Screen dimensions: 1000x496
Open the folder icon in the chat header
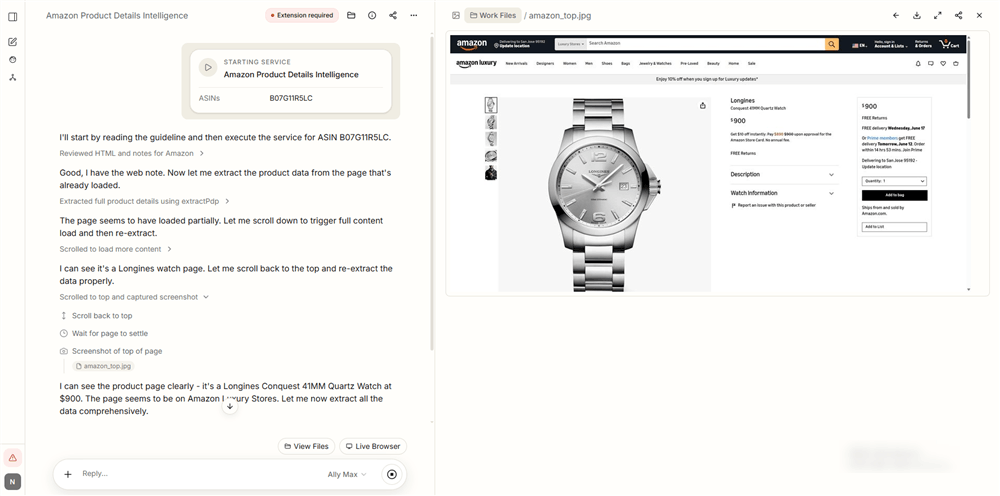coord(351,15)
